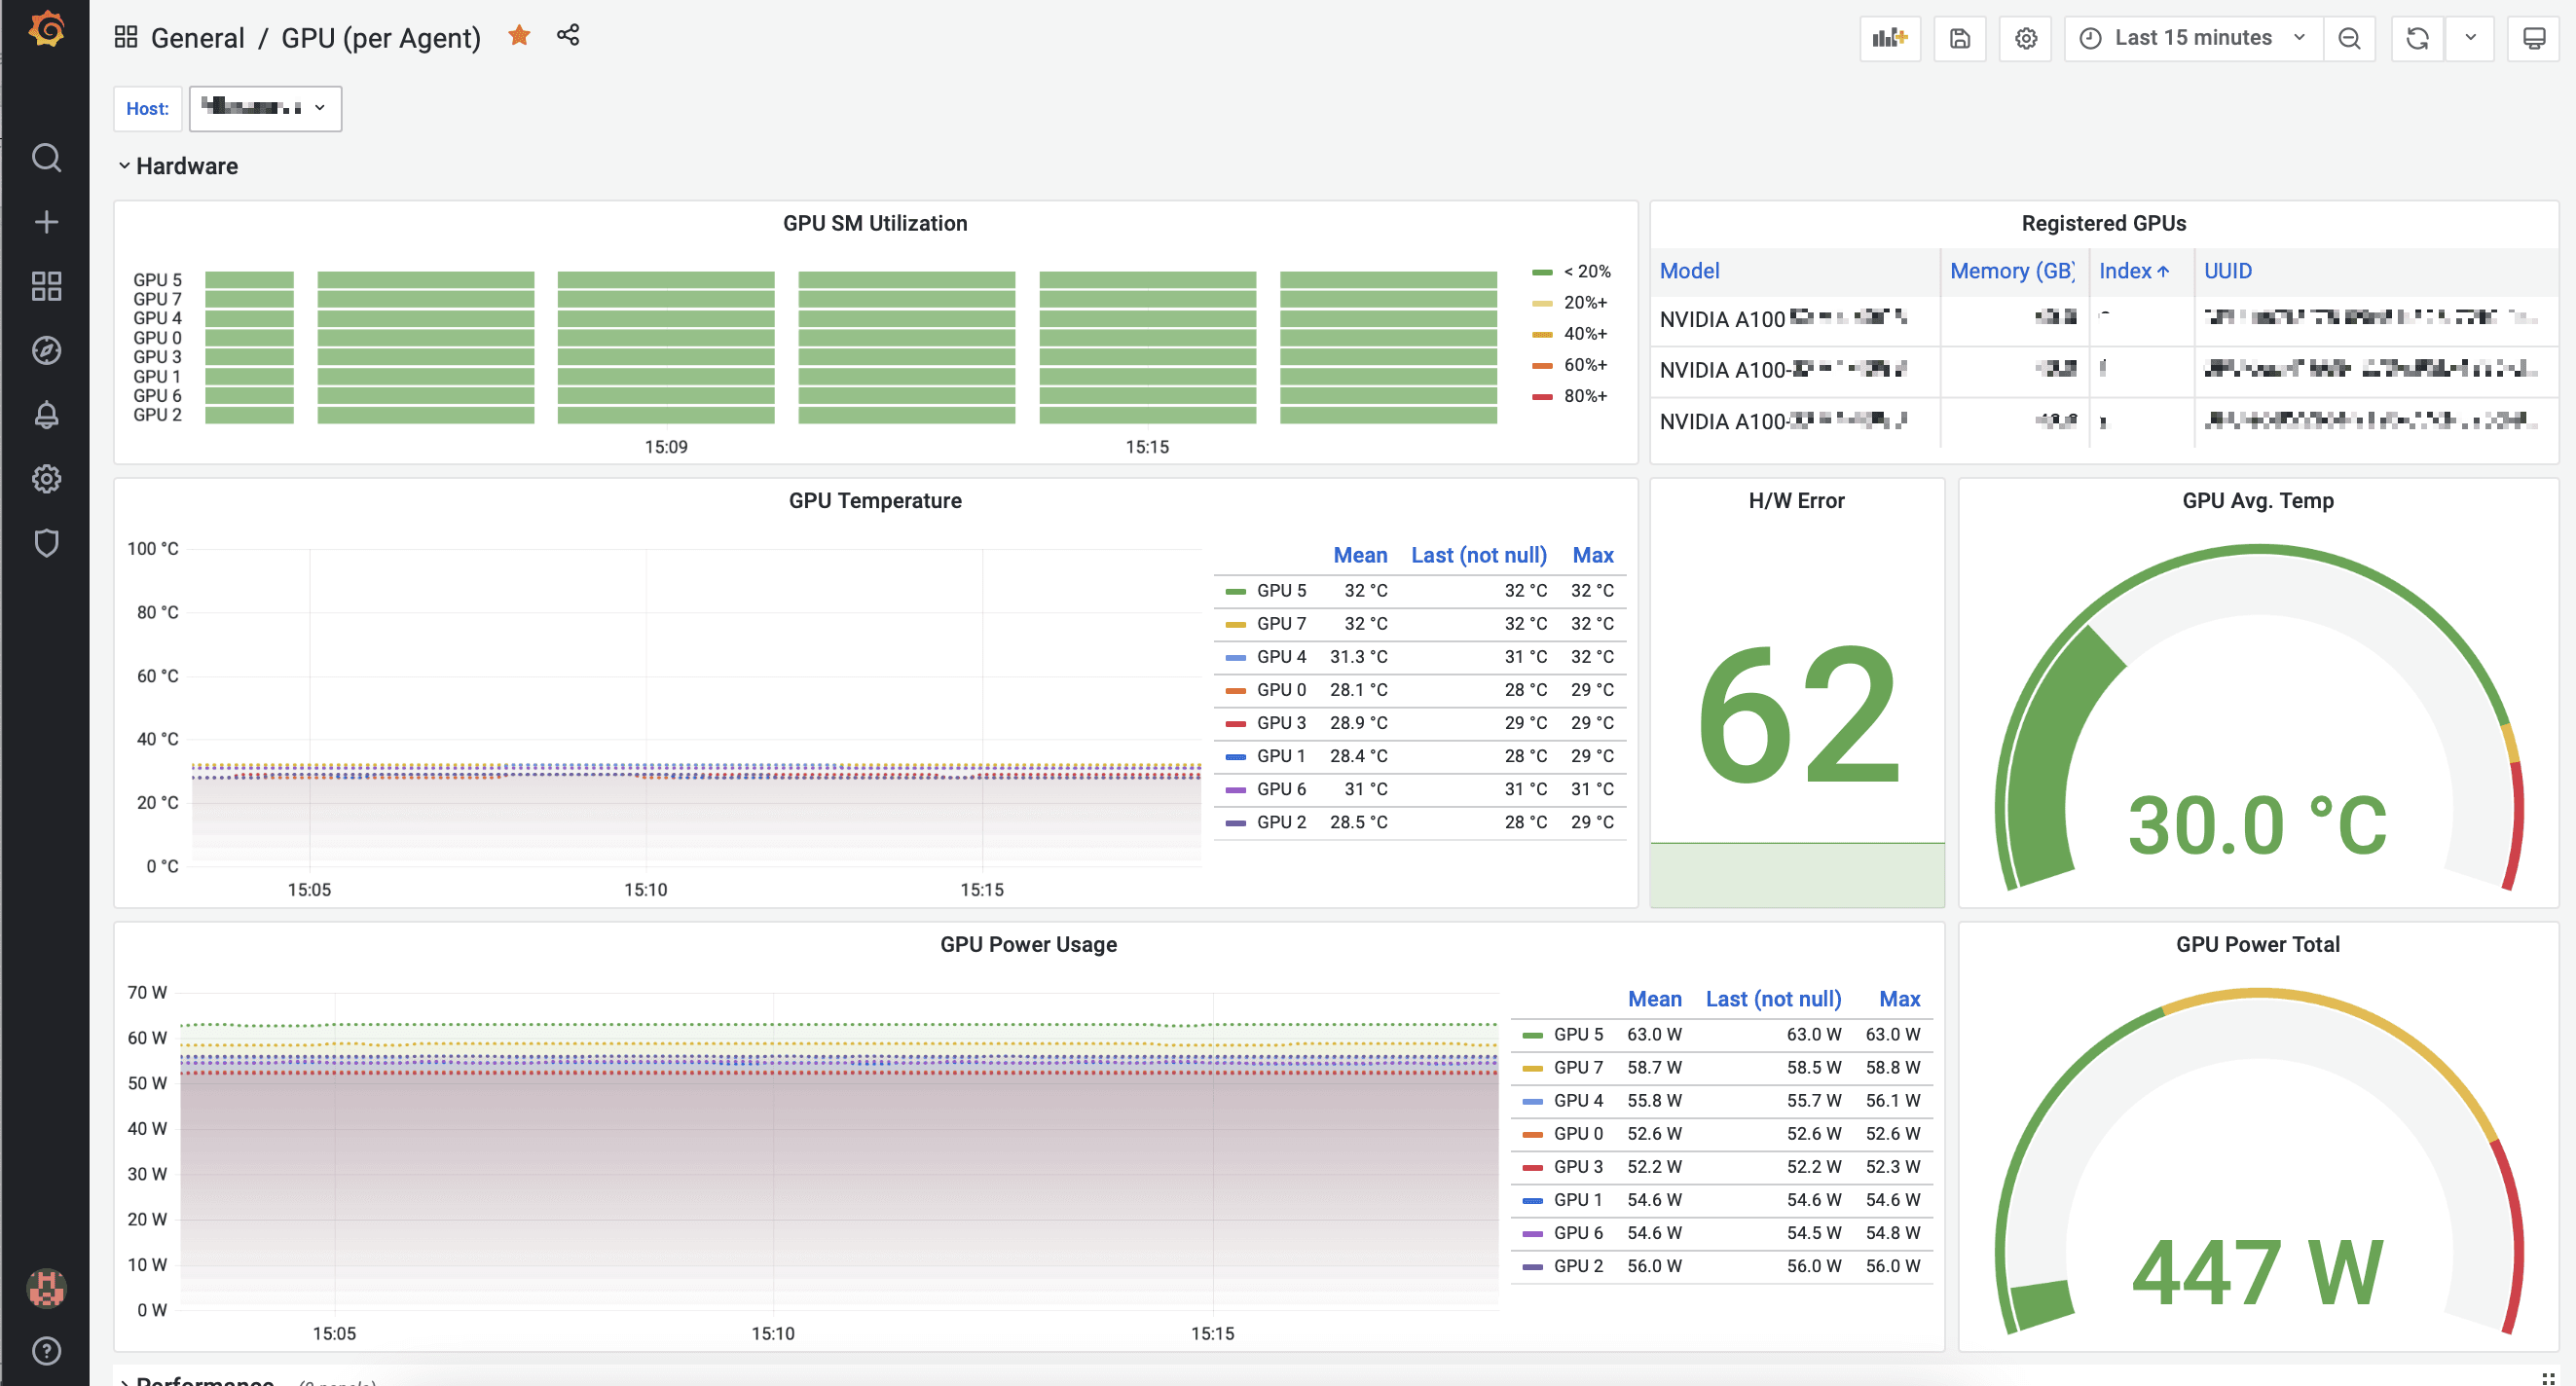Click the refresh dashboard button
The width and height of the screenshot is (2576, 1386).
[2417, 38]
